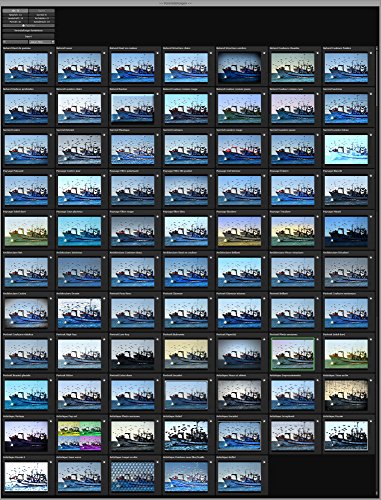
Task: Pick the yellow-green tinted boat preset thumbnail
Action: point(26,231)
